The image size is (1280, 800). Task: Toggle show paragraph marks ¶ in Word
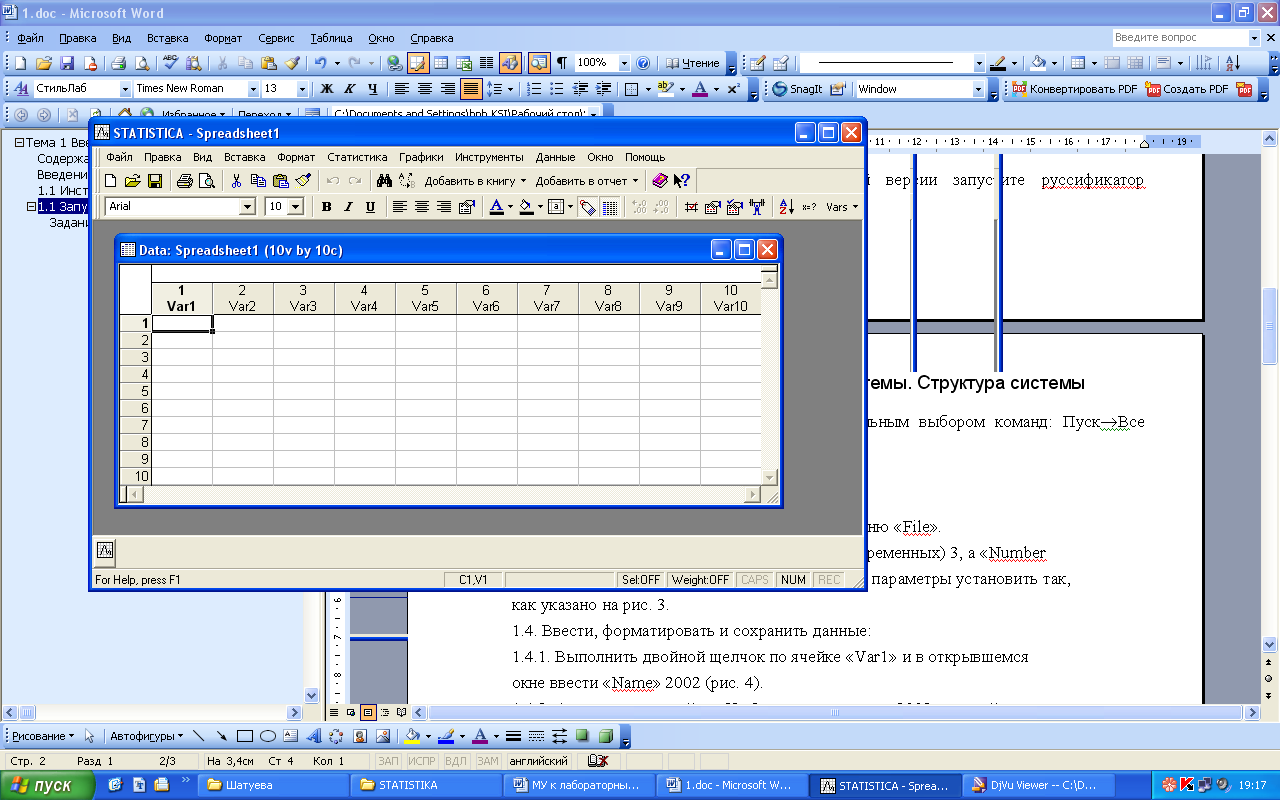tap(561, 62)
